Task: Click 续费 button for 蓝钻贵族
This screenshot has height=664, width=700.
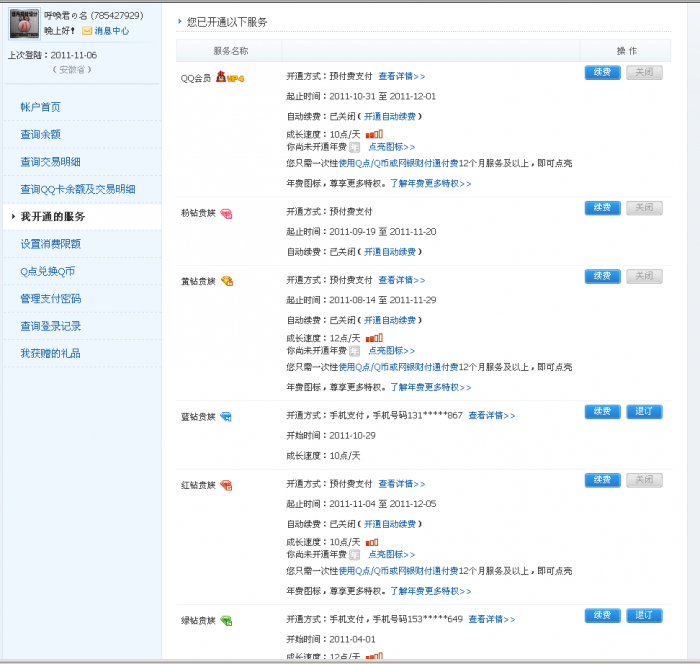Action: point(602,412)
